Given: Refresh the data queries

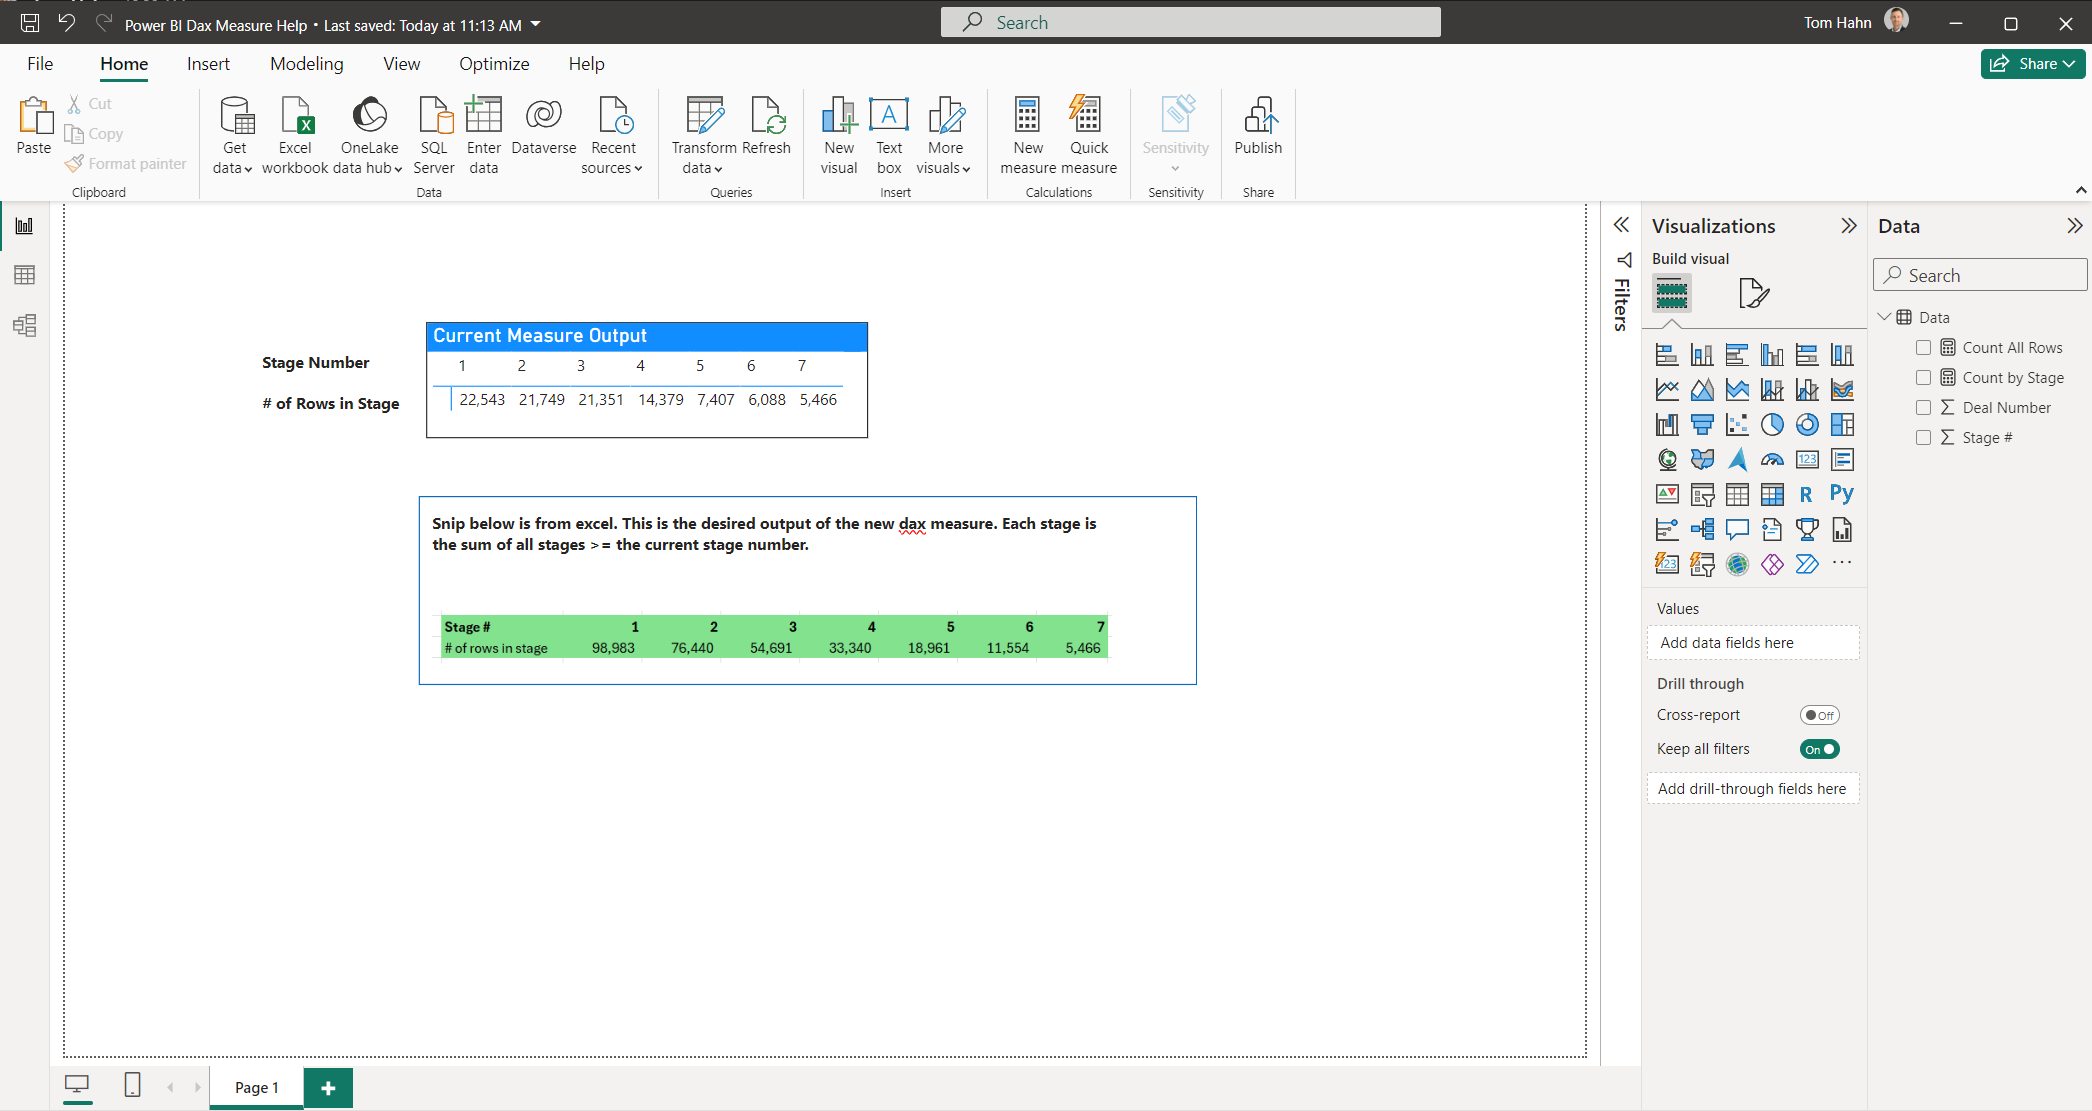Looking at the screenshot, I should tap(767, 126).
